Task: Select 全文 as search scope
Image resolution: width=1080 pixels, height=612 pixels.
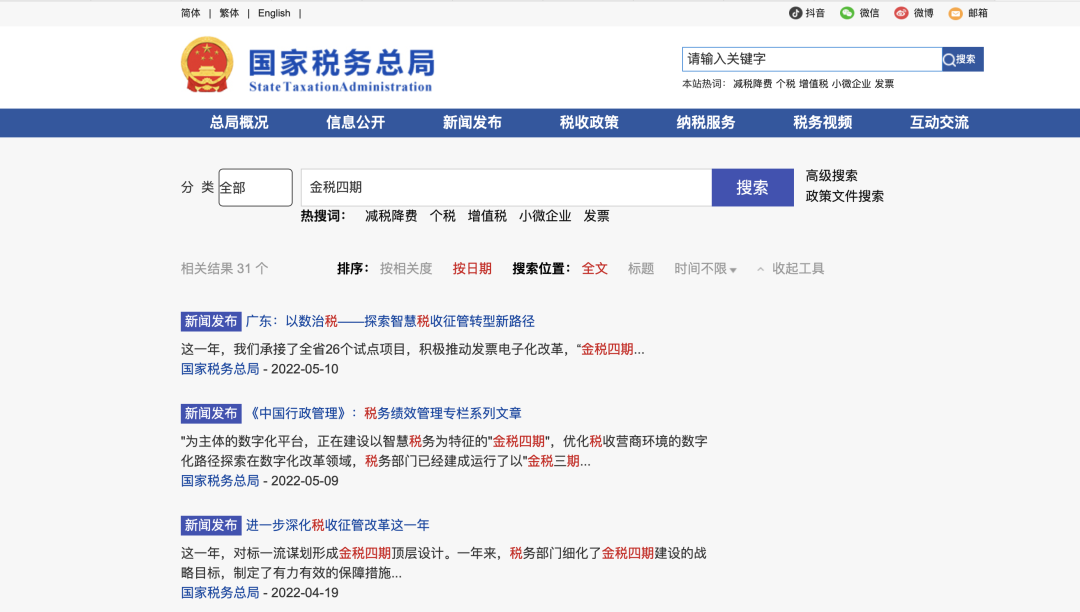Action: (594, 268)
